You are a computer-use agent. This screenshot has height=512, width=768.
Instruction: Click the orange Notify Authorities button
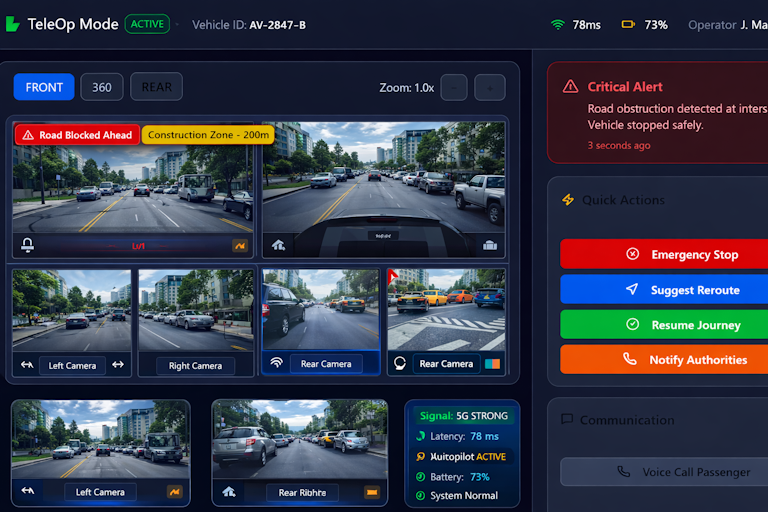pos(664,359)
